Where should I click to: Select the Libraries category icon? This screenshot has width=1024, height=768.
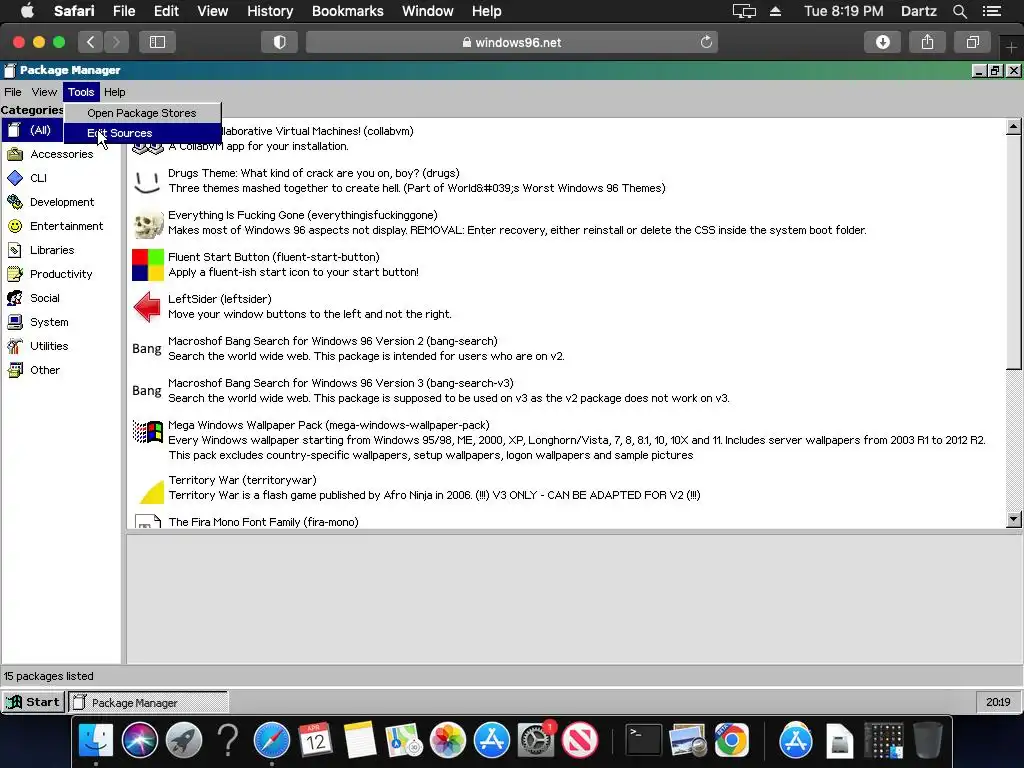coord(14,250)
